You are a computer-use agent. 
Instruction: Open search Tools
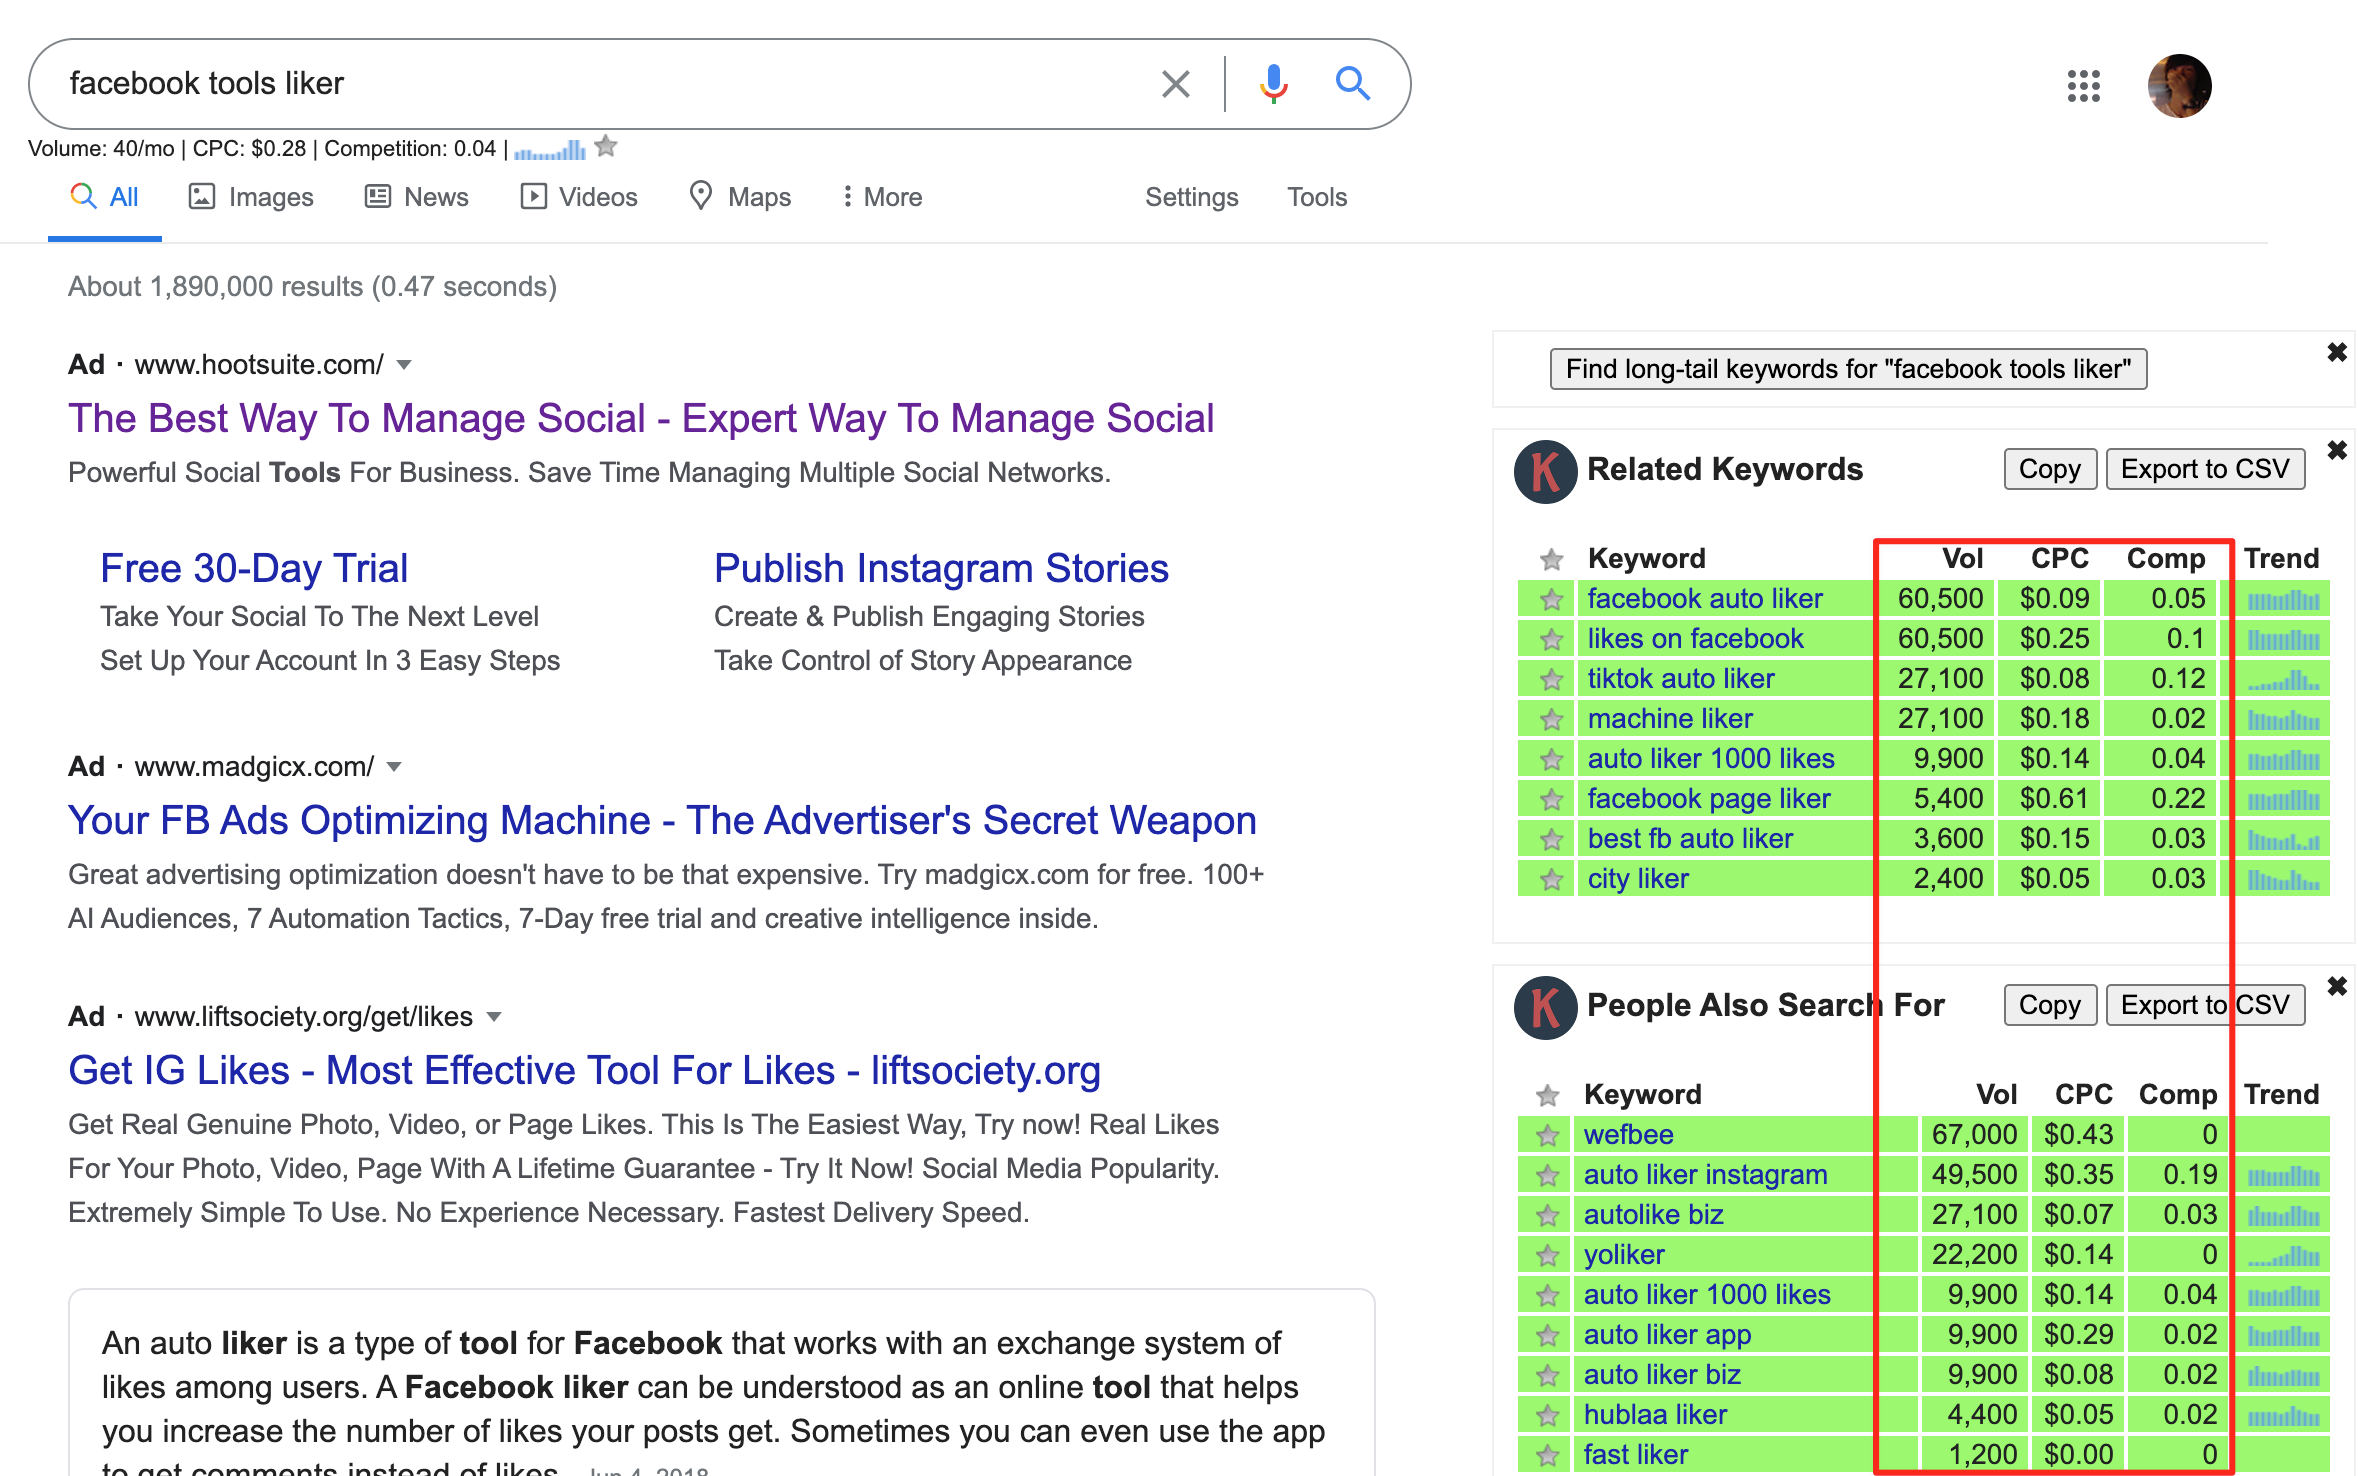1317,197
